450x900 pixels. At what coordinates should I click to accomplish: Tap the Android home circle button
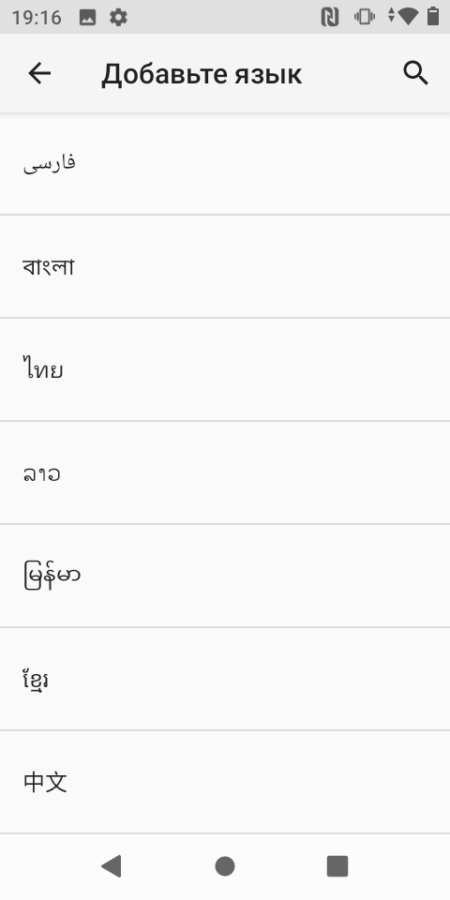[x=225, y=866]
